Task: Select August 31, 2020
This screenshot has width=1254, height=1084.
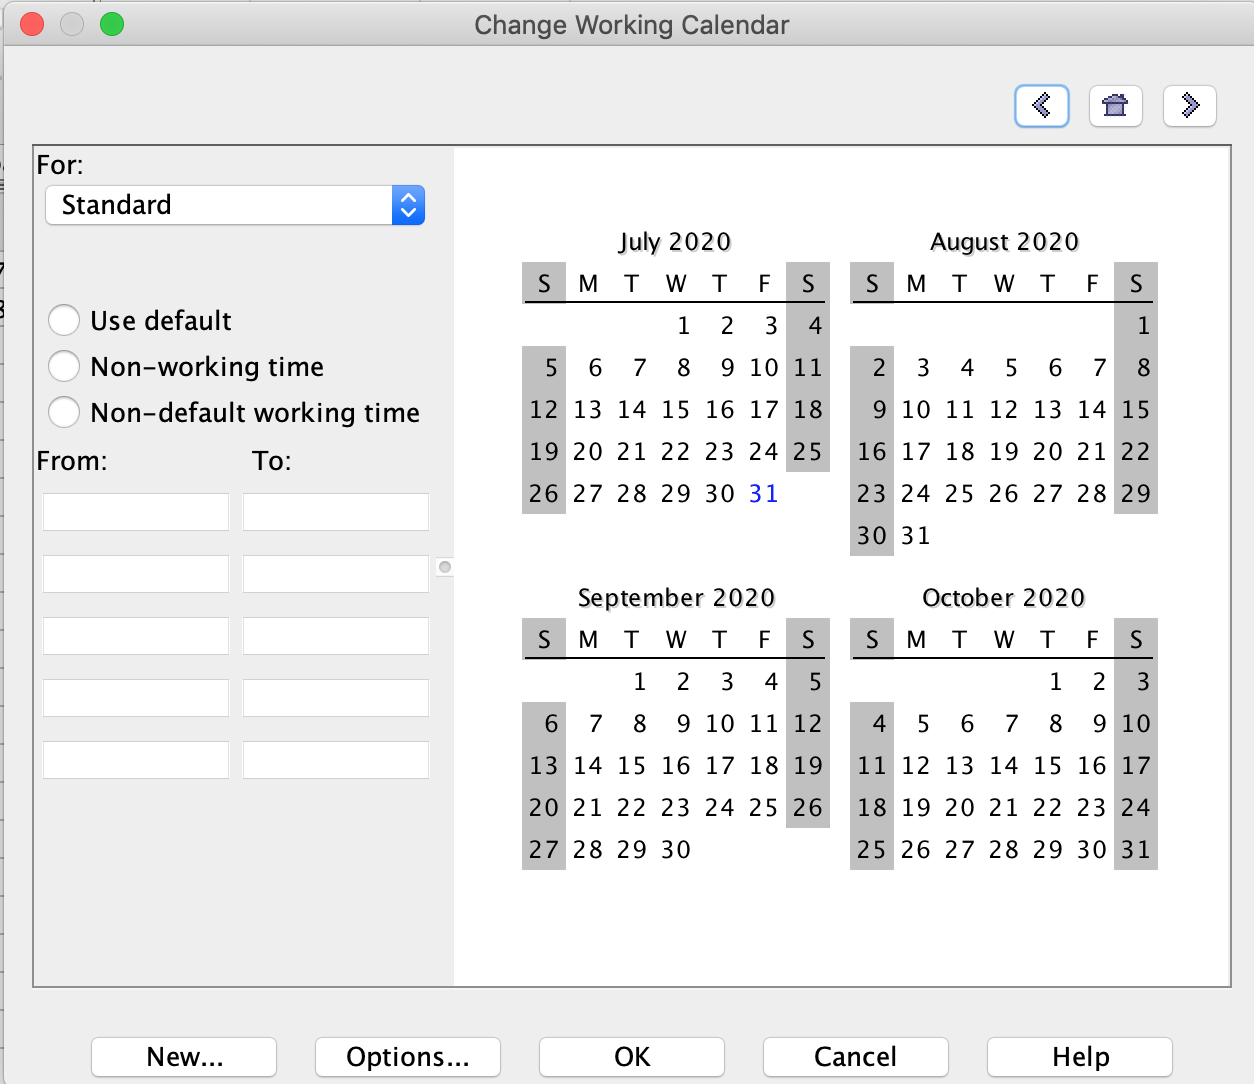Action: (x=916, y=535)
